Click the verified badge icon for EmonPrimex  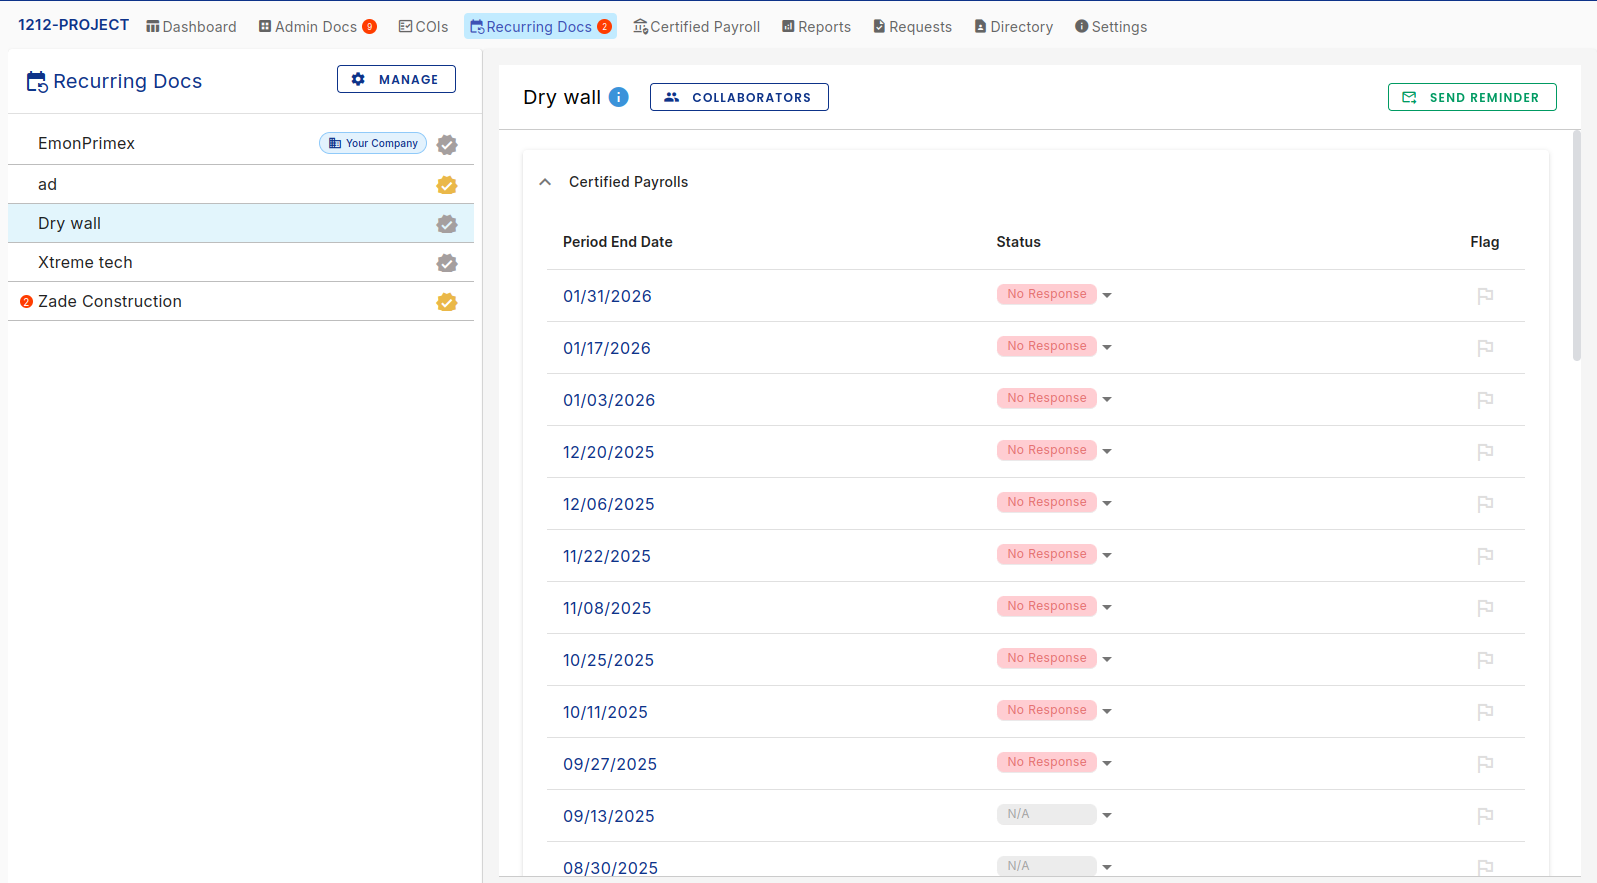point(447,144)
